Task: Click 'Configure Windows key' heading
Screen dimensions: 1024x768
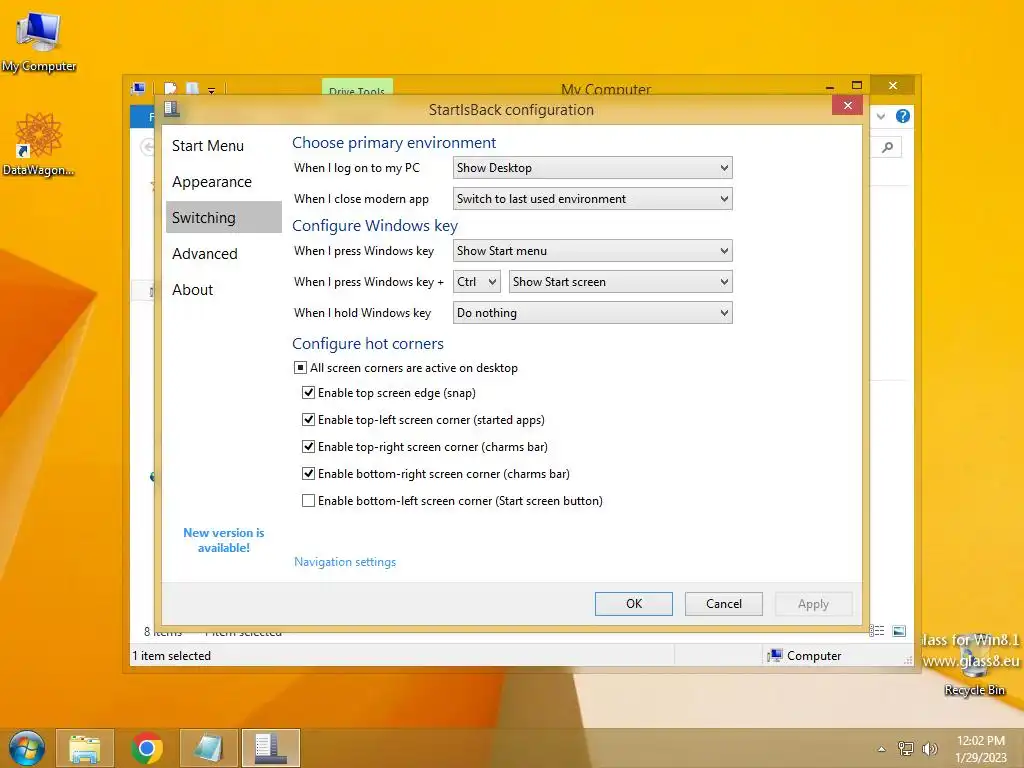Action: point(375,225)
